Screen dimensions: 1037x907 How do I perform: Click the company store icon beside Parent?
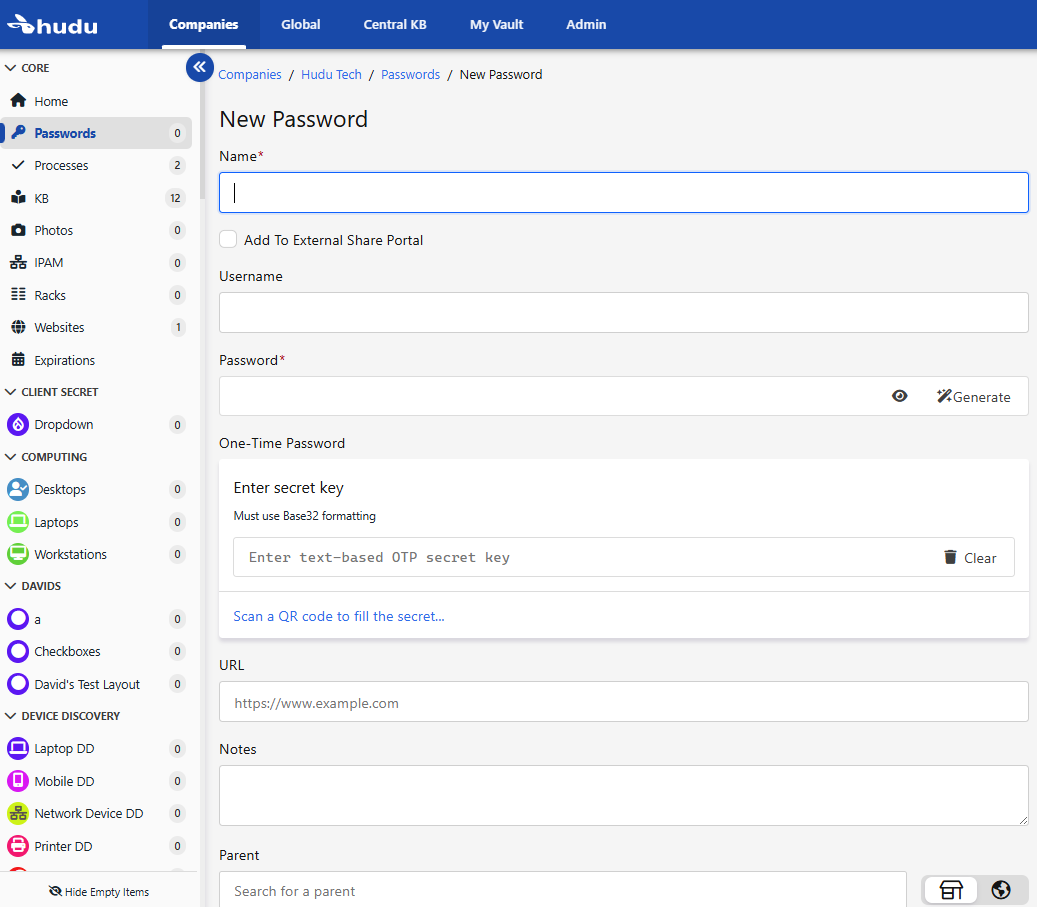pyautogui.click(x=950, y=890)
